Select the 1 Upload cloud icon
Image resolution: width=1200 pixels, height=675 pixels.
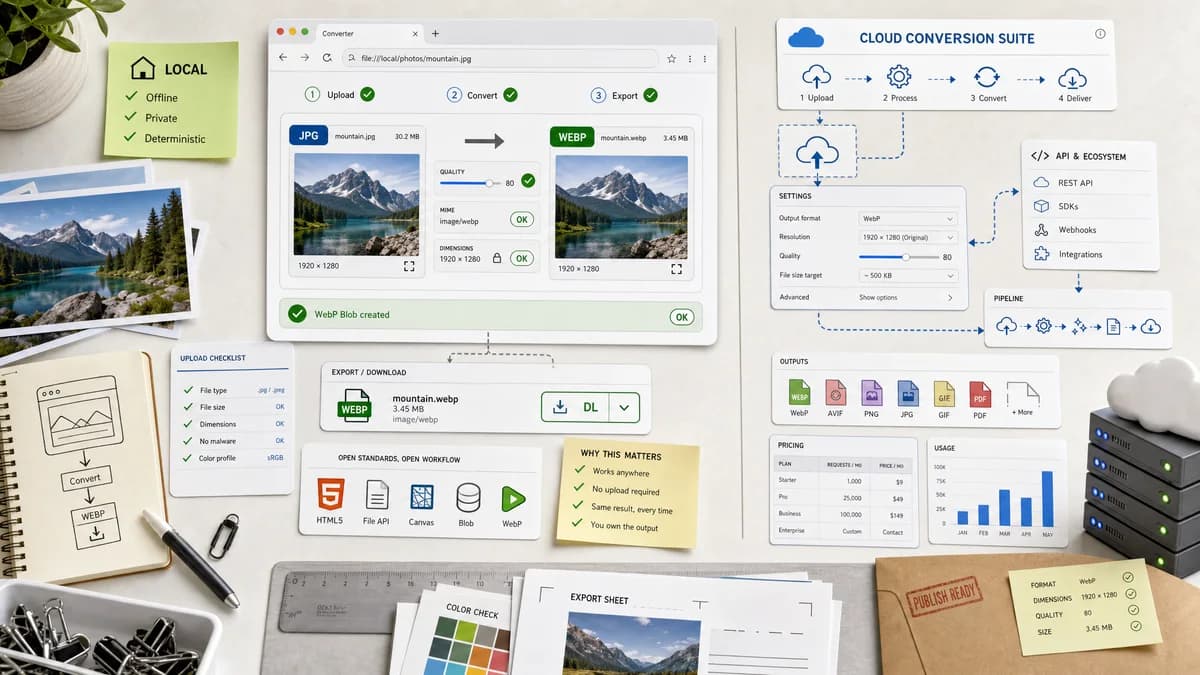[816, 76]
